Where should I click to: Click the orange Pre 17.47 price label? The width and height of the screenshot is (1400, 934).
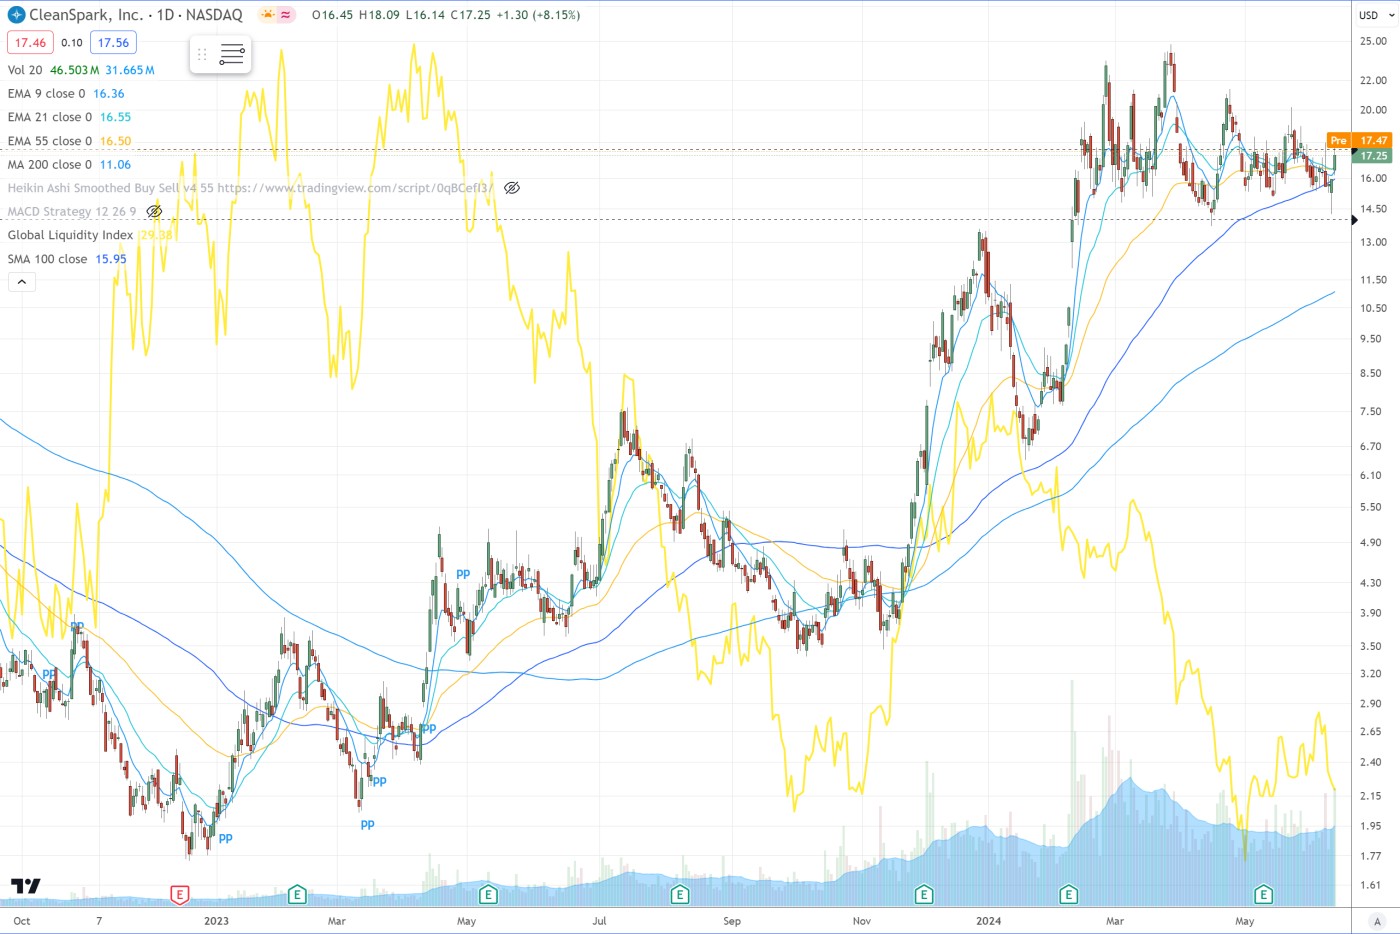pyautogui.click(x=1359, y=140)
